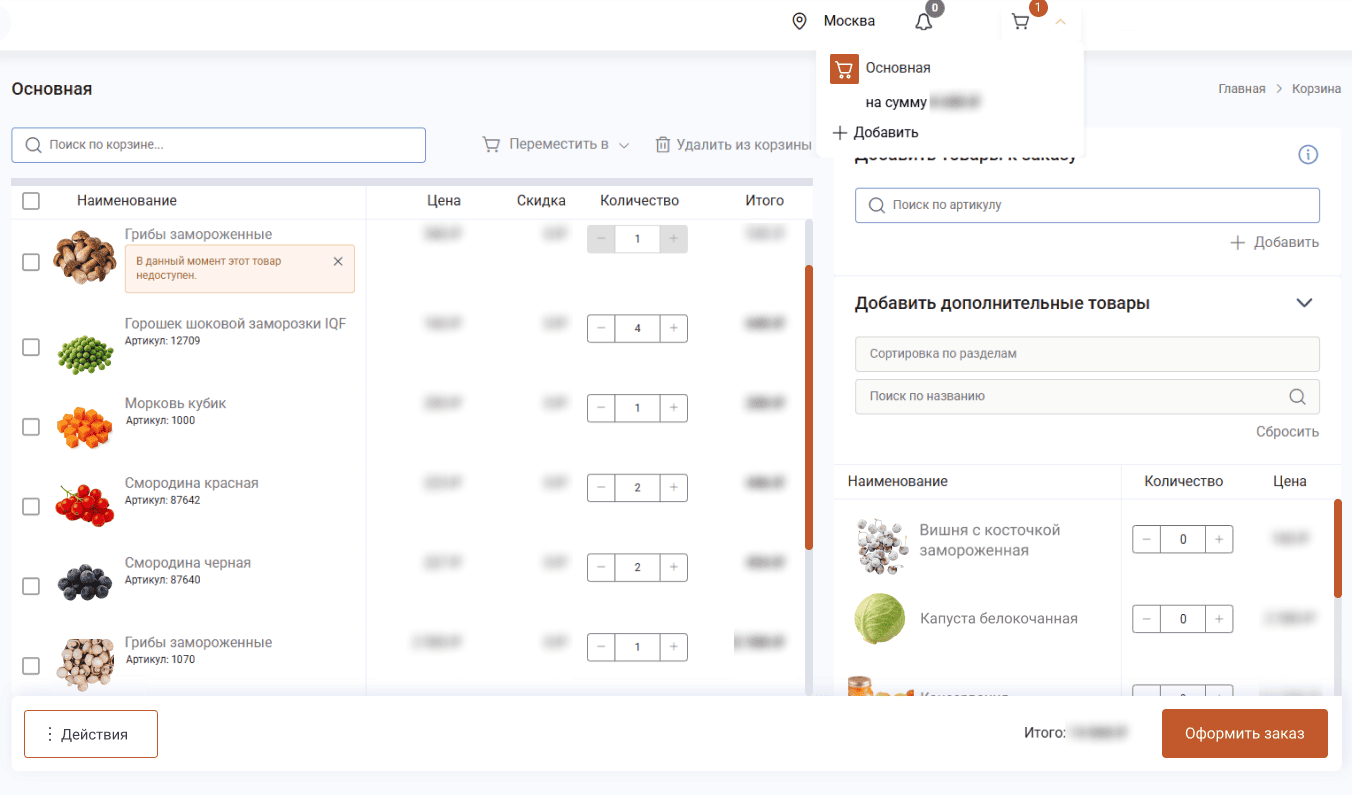Screen dimensions: 1352x795
Task: Collapse the Добавить дополнительные товары section
Action: (1304, 303)
